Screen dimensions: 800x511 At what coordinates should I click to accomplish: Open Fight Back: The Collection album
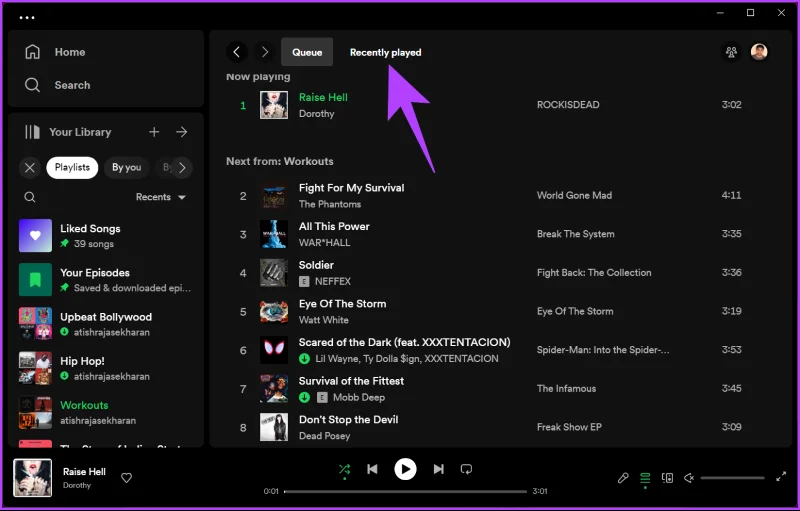pyautogui.click(x=594, y=273)
